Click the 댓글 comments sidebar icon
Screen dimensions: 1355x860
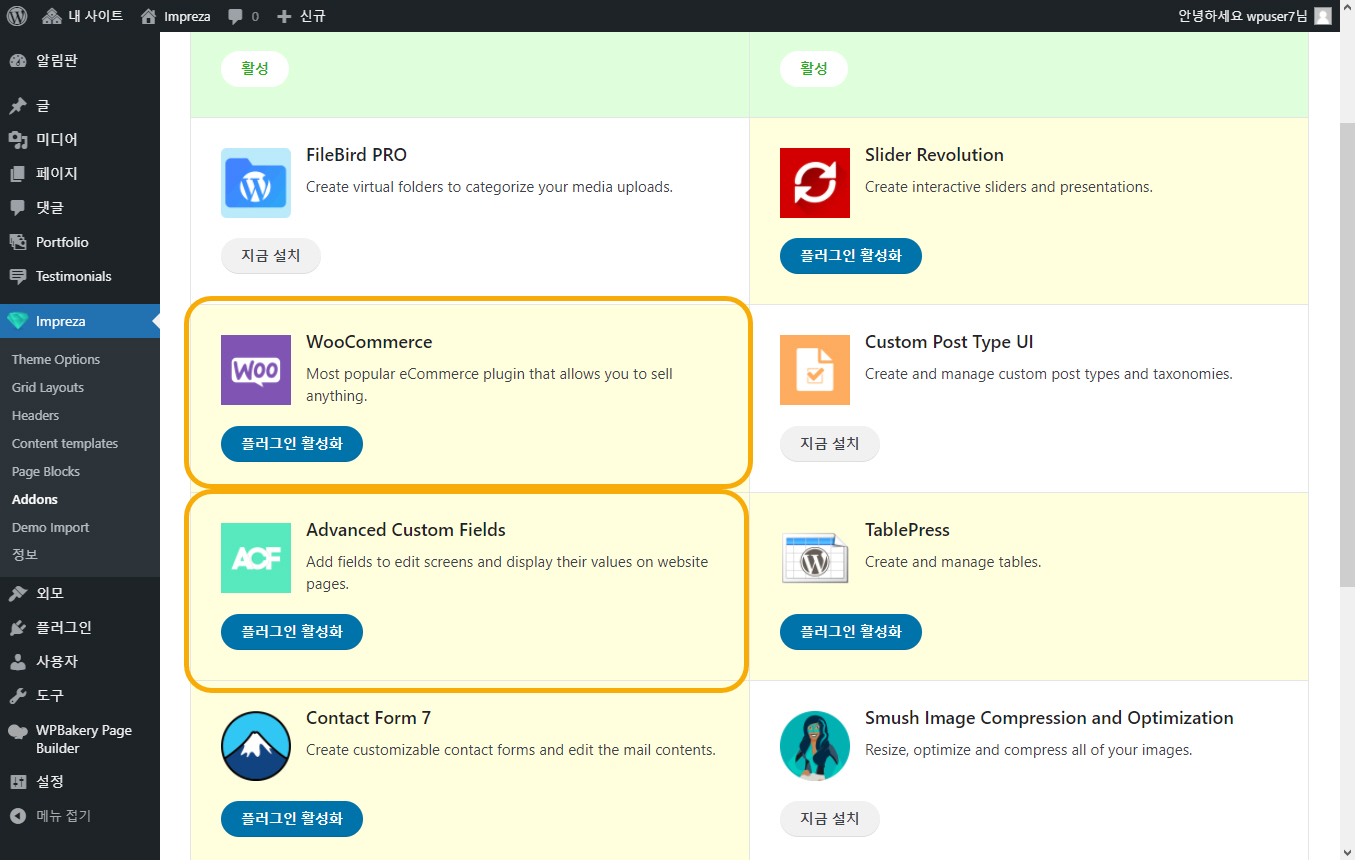coord(17,208)
